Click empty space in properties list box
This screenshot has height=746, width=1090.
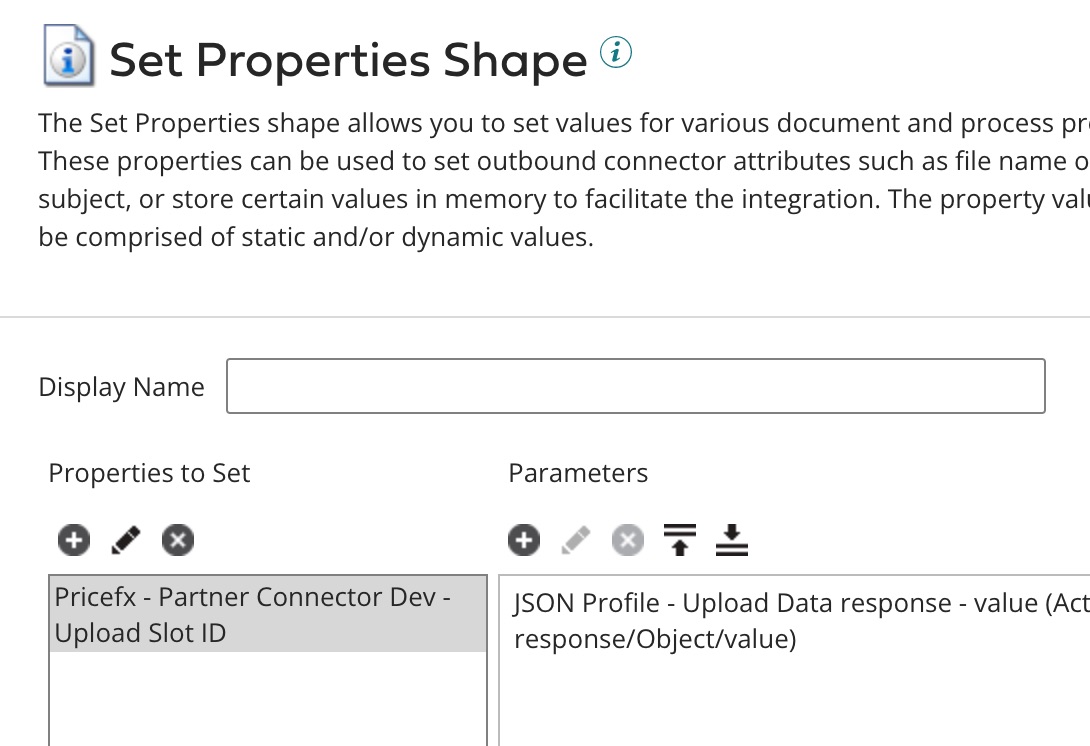(x=267, y=700)
